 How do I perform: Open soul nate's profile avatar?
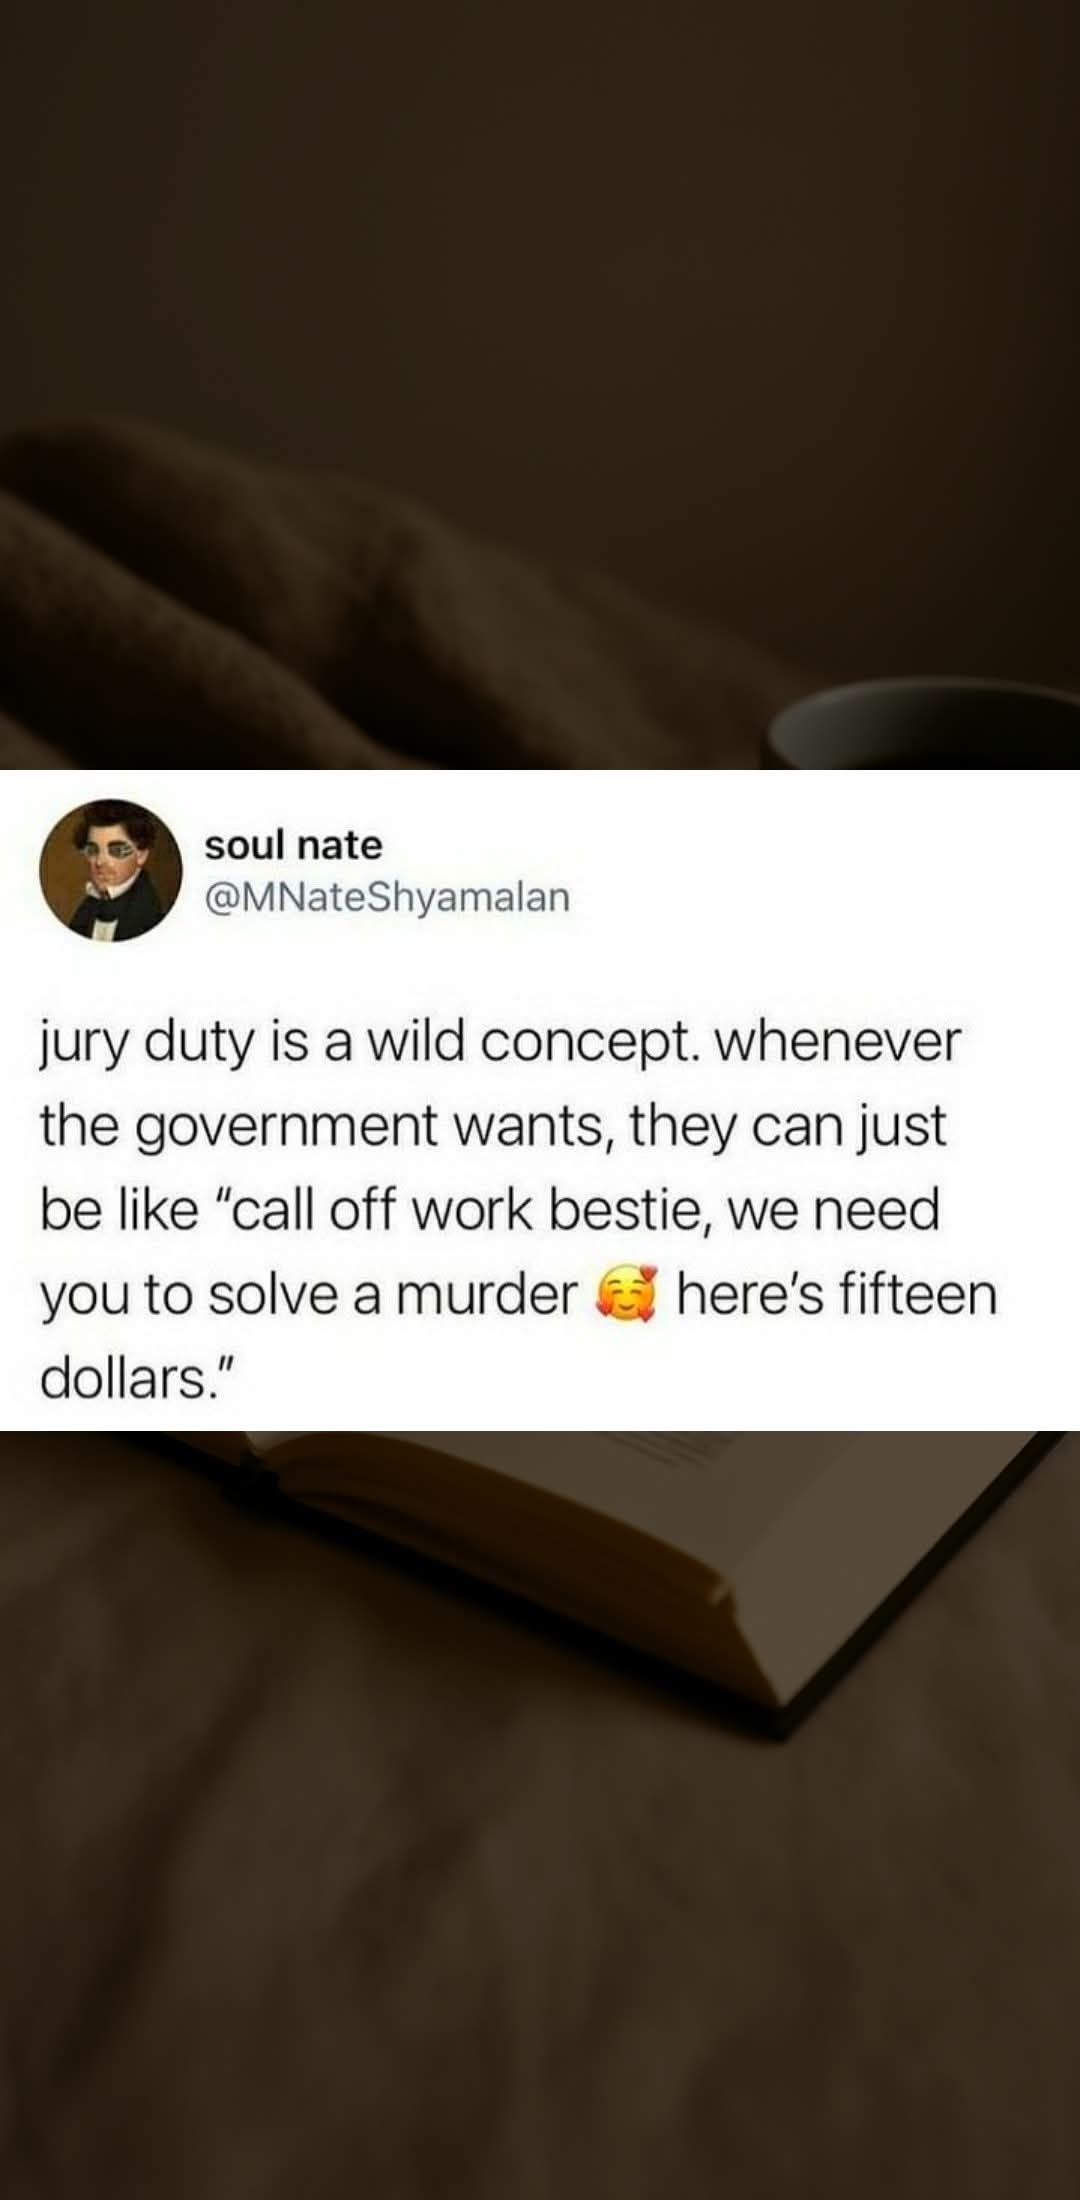pos(111,870)
